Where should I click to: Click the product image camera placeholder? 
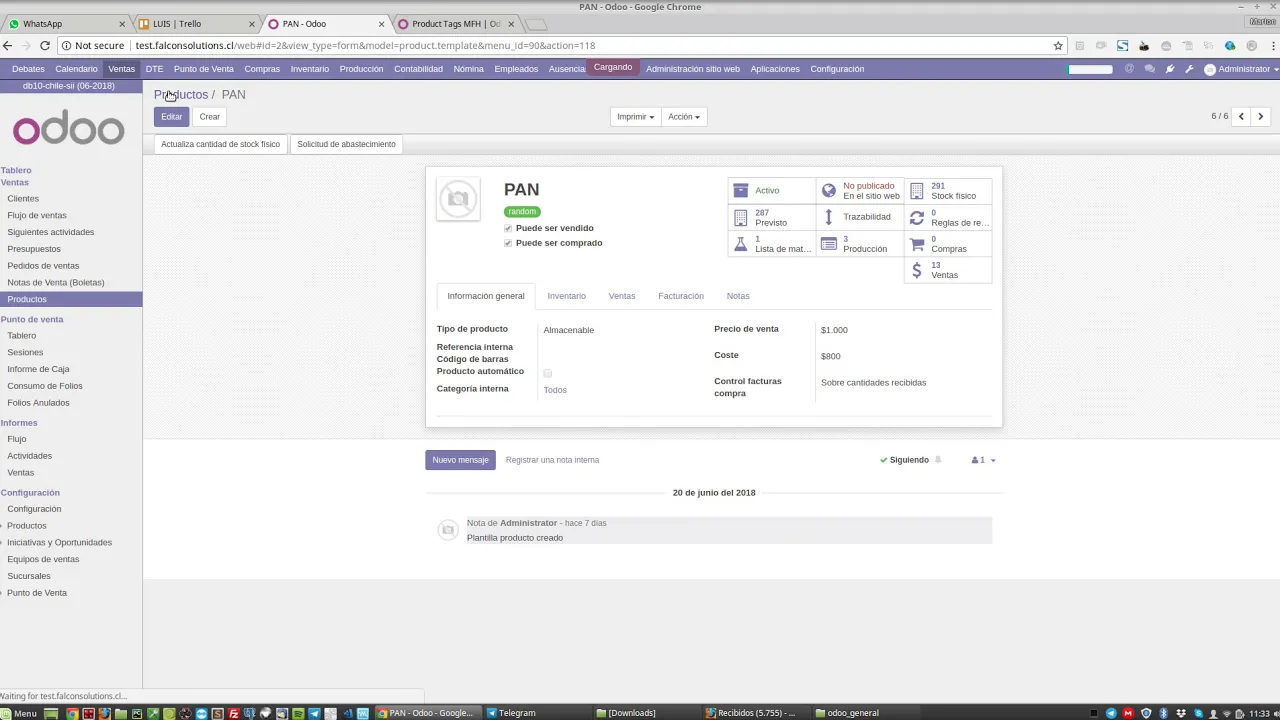click(458, 199)
